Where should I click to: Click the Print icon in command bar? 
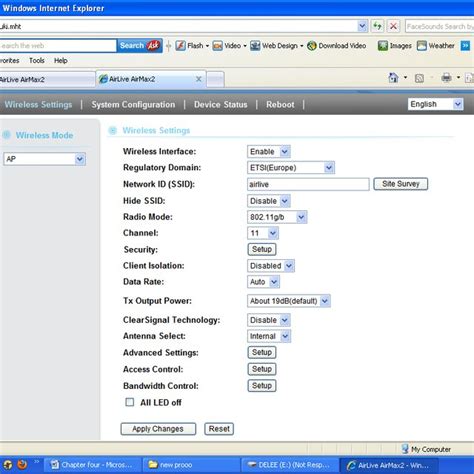click(x=446, y=78)
